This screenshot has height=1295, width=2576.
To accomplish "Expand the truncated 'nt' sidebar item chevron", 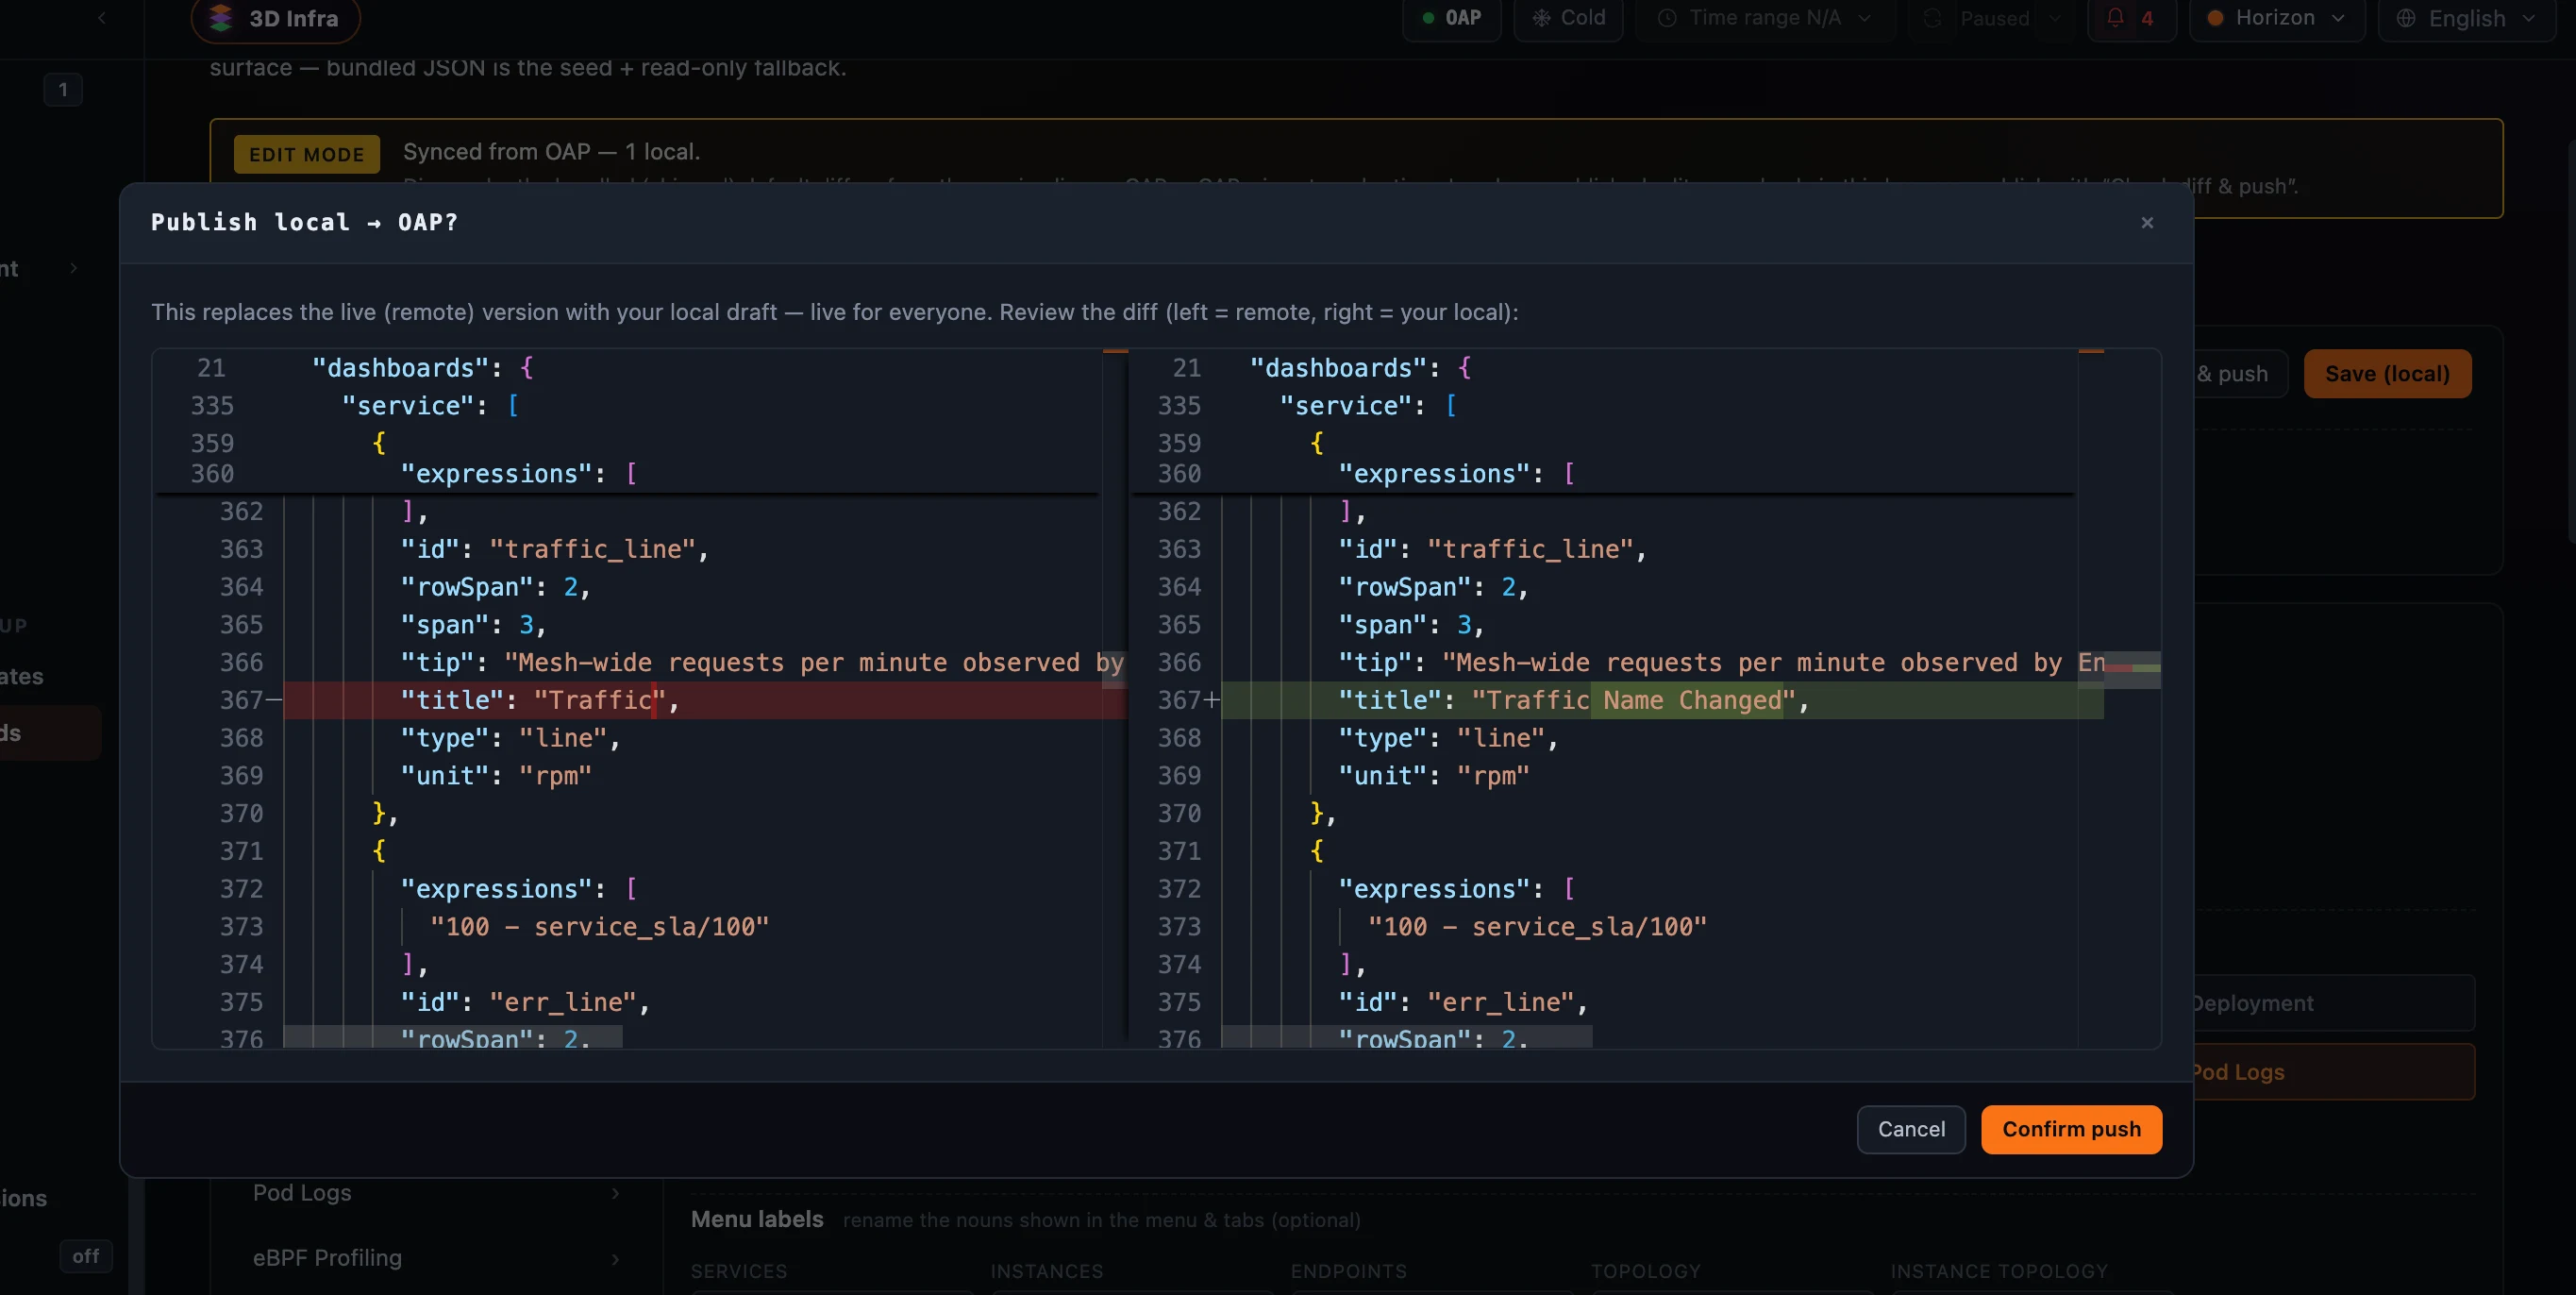I will pyautogui.click(x=73, y=268).
